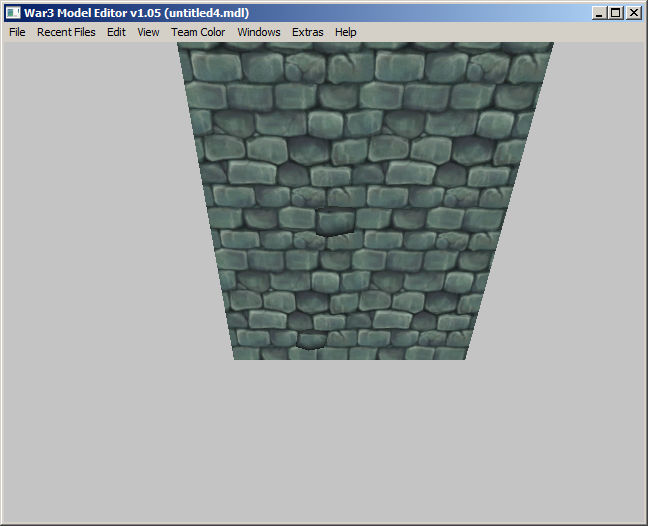The width and height of the screenshot is (648, 526).
Task: Open the View menu
Action: (x=148, y=32)
